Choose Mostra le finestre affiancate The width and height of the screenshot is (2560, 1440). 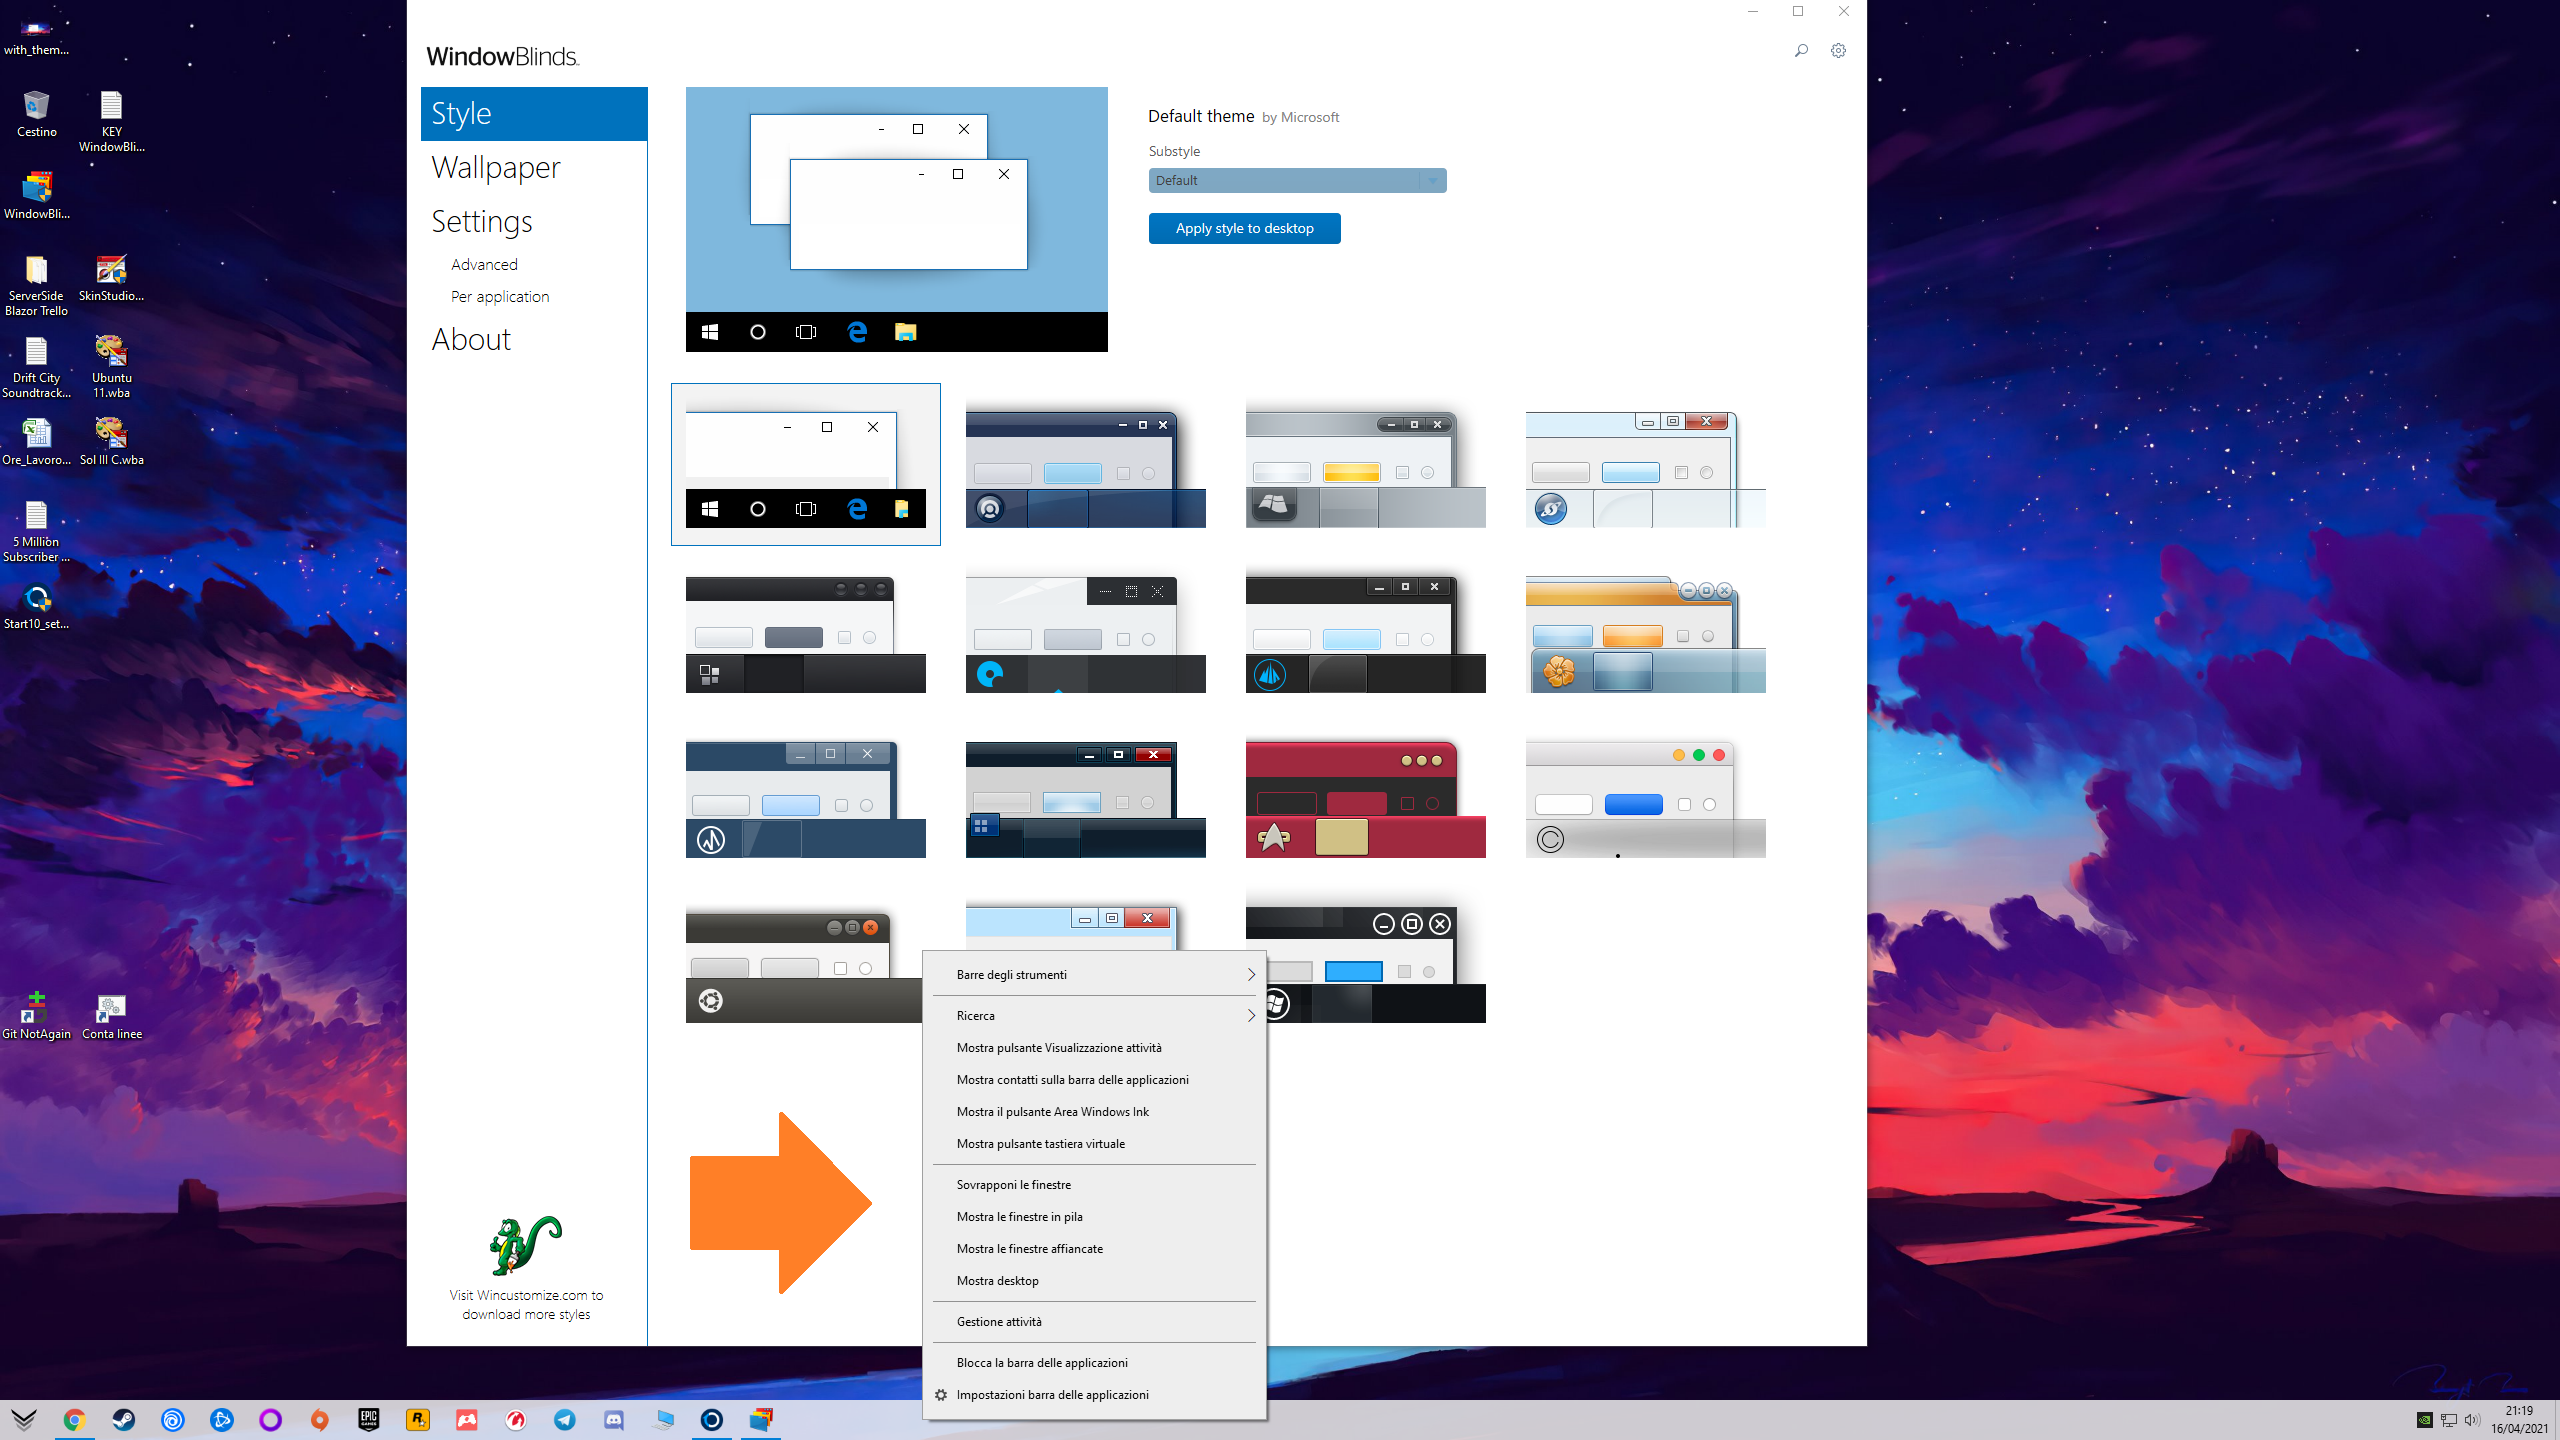point(1094,1248)
